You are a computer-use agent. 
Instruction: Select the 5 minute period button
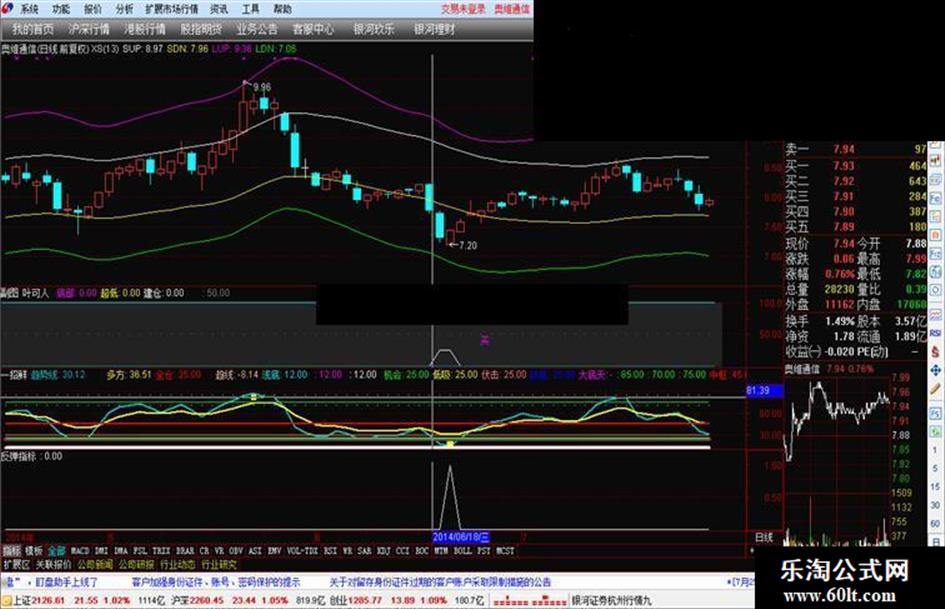click(935, 468)
